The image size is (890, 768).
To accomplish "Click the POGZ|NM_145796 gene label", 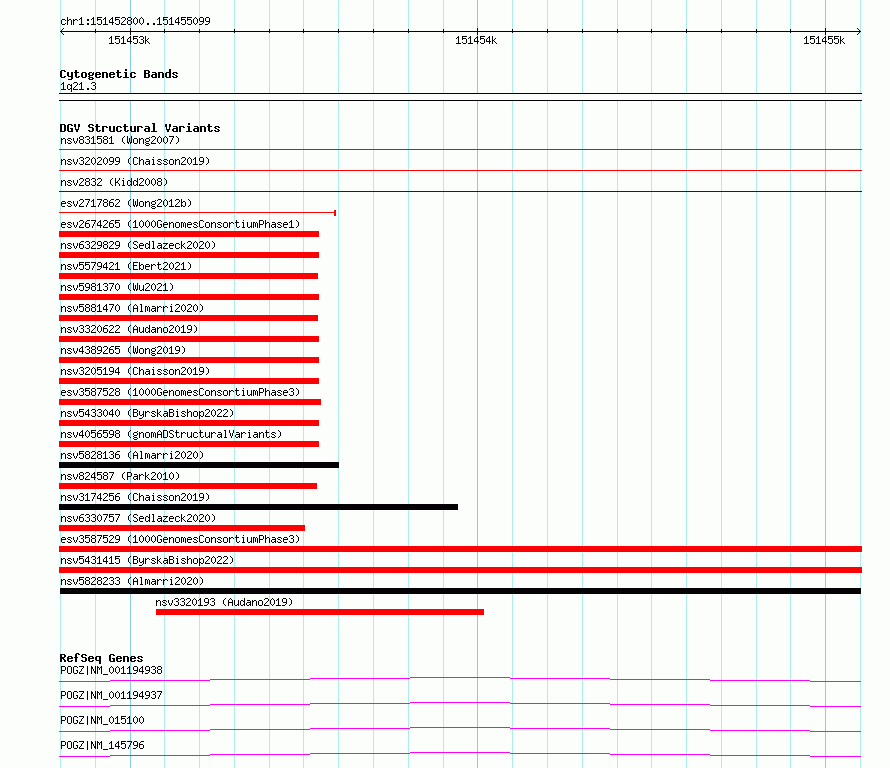I will click(x=102, y=745).
